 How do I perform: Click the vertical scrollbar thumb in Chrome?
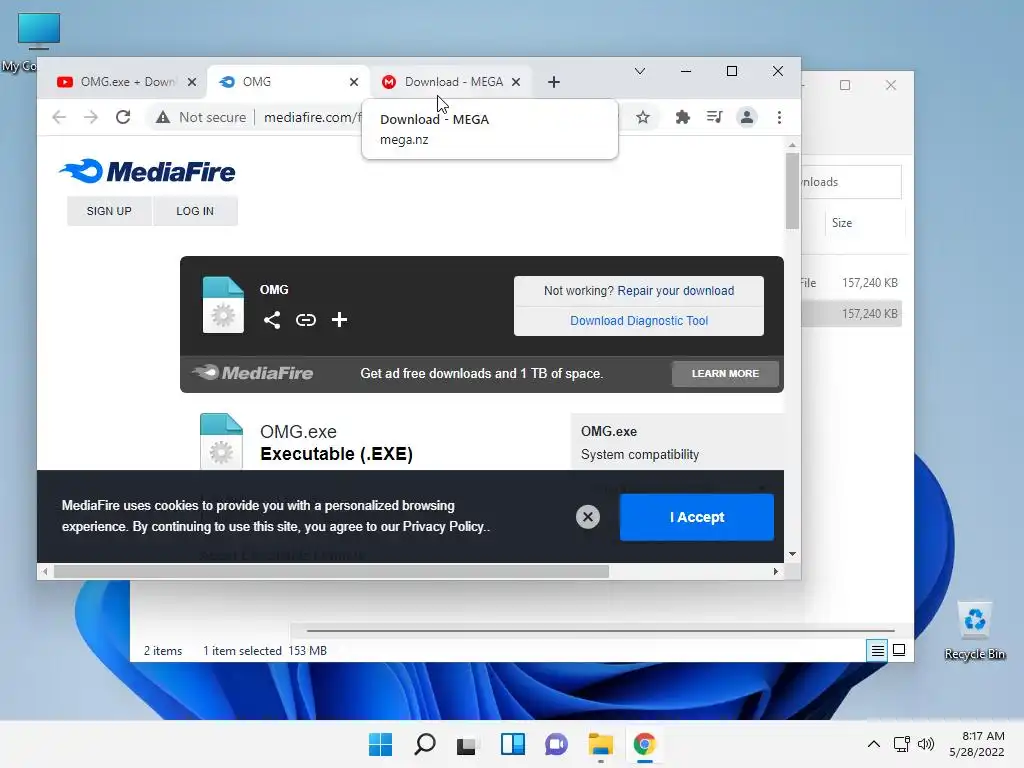click(x=792, y=191)
